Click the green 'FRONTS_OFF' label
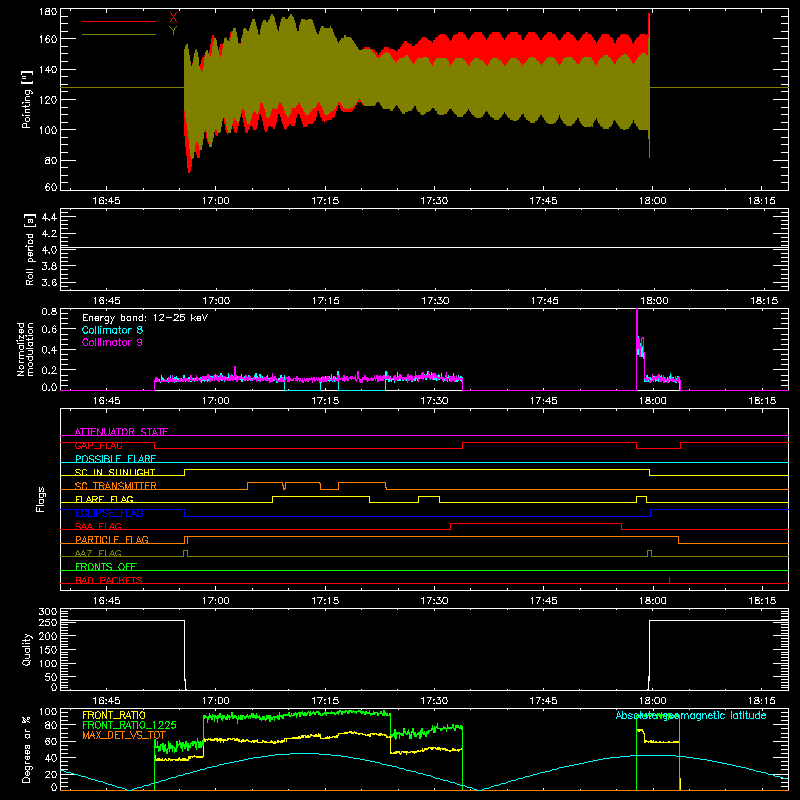Viewport: 800px width, 800px height. click(106, 566)
